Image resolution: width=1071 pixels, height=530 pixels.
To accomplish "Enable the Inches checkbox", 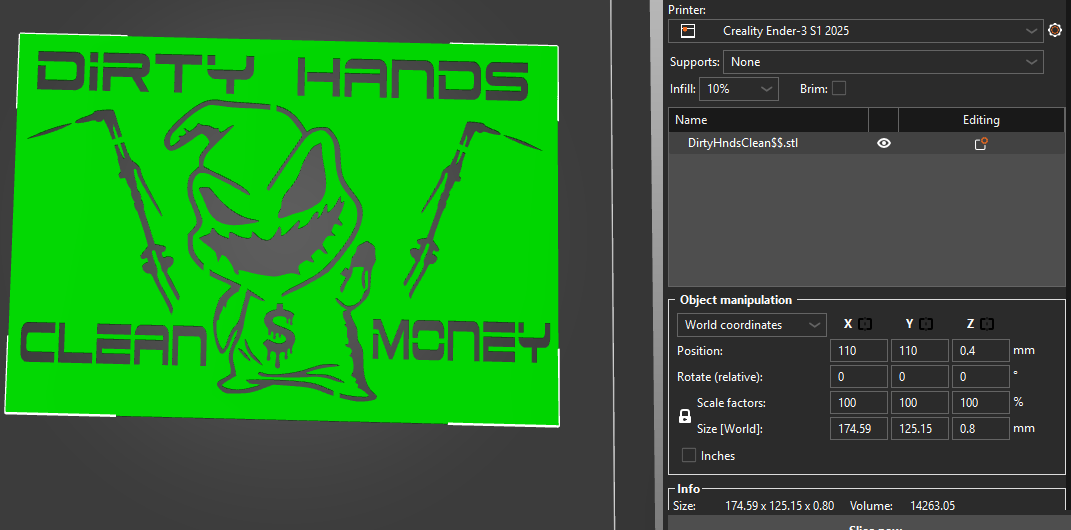I will click(689, 455).
